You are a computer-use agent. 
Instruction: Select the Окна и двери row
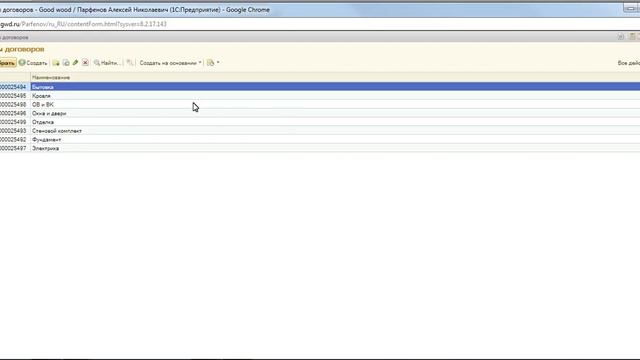tap(335, 113)
